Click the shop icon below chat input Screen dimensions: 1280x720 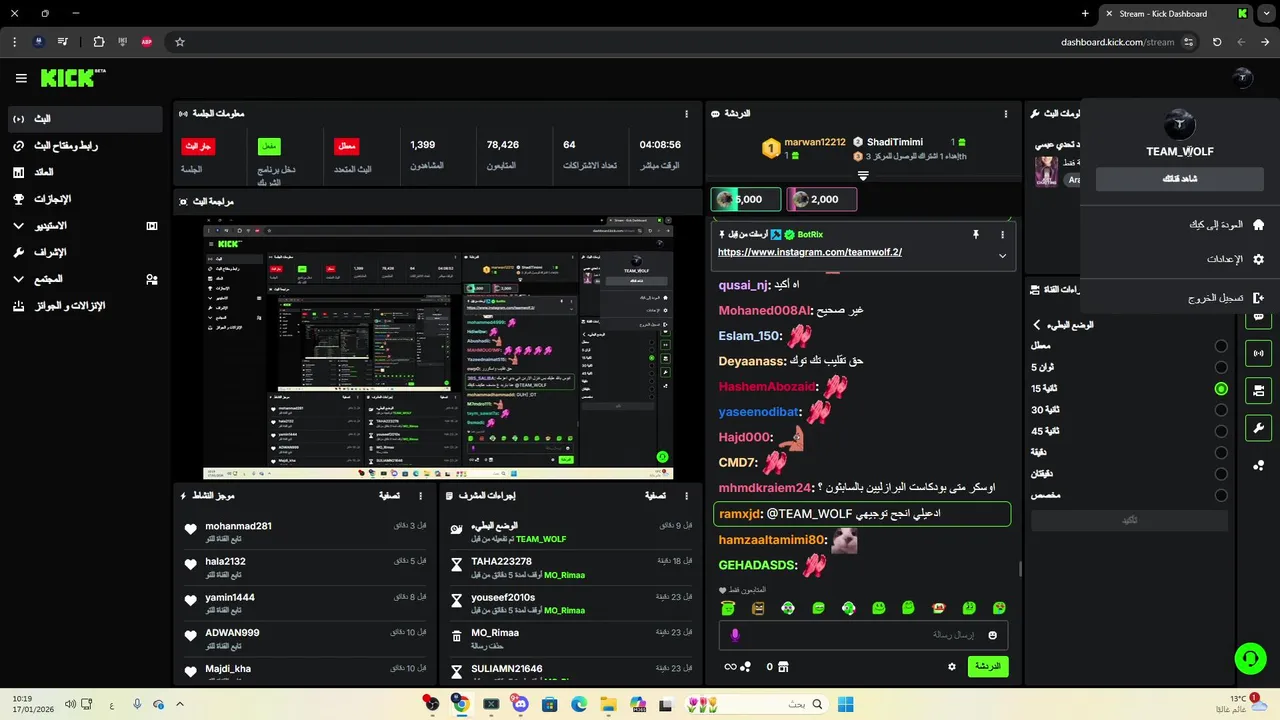pos(783,666)
